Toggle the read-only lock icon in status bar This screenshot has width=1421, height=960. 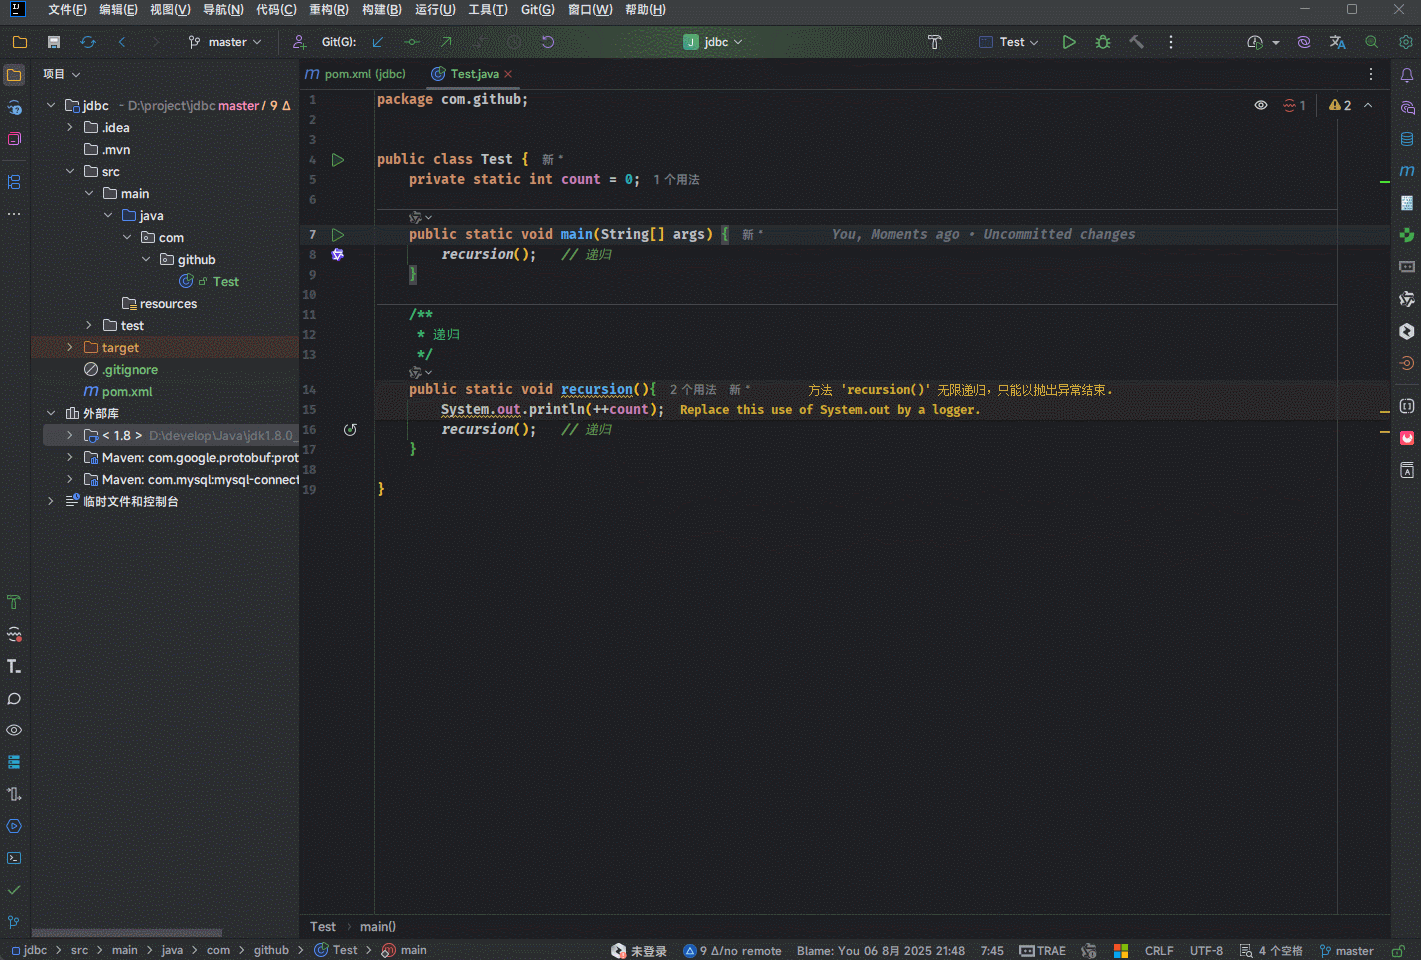click(1398, 951)
